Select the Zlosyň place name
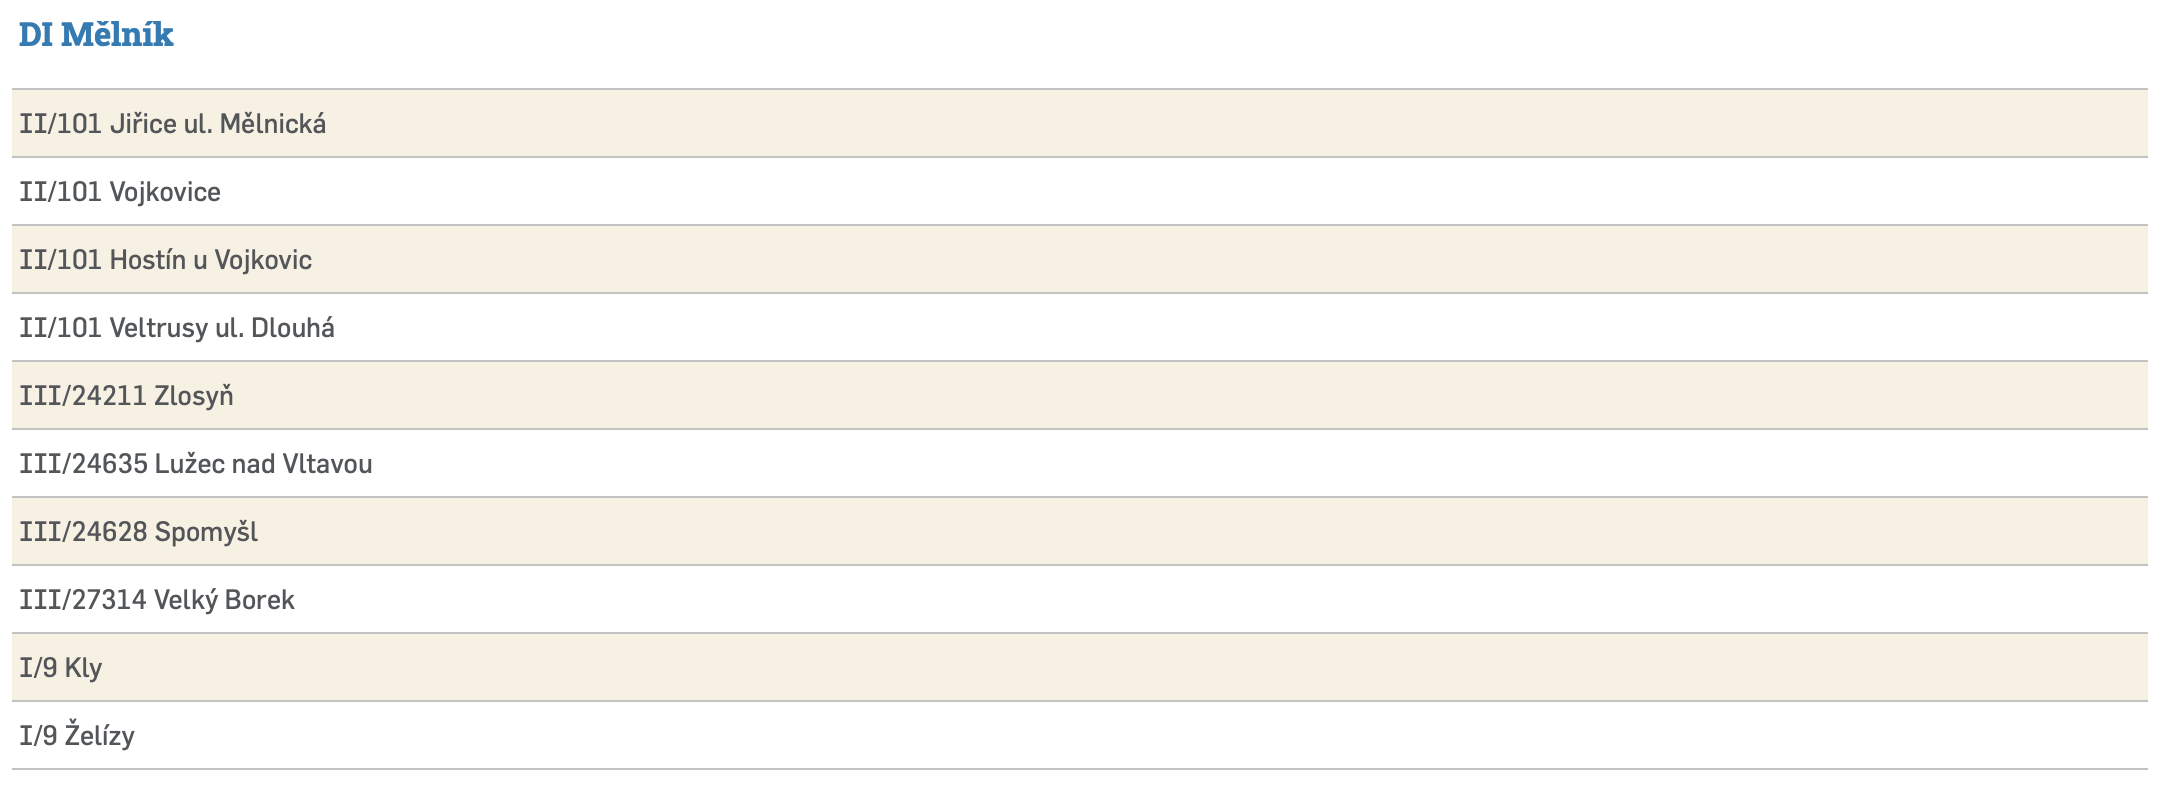 click(x=194, y=396)
